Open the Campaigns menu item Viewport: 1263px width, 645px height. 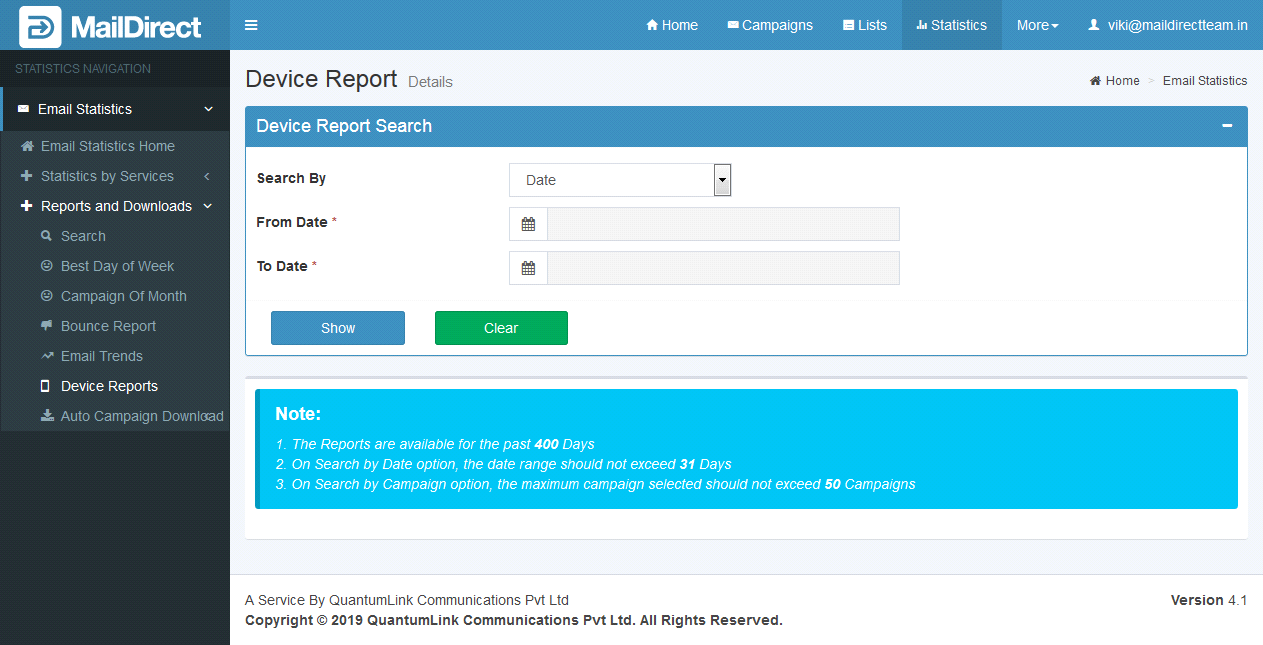tap(769, 25)
